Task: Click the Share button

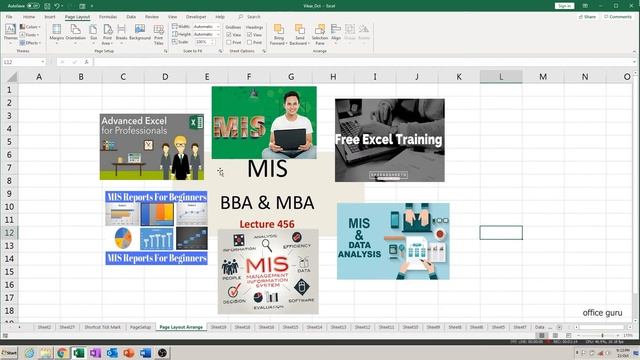Action: click(587, 17)
